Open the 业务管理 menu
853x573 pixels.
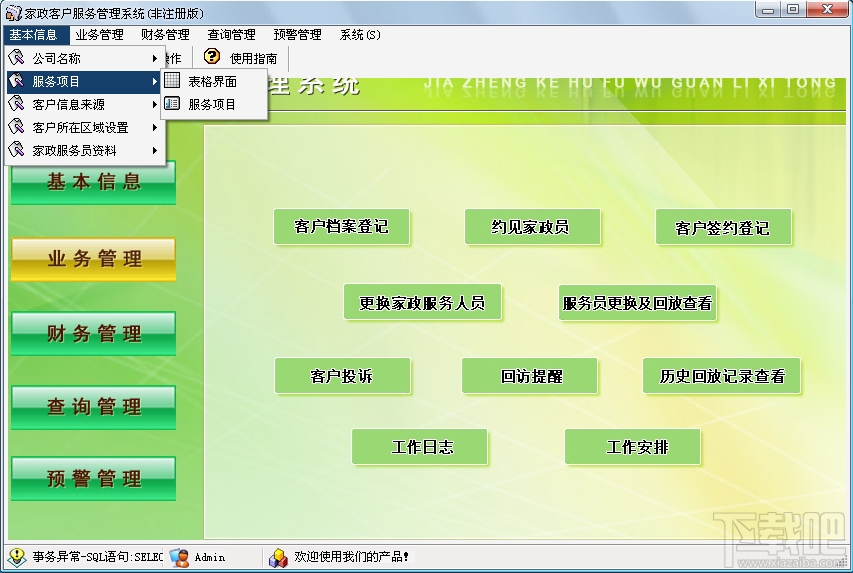pos(100,35)
